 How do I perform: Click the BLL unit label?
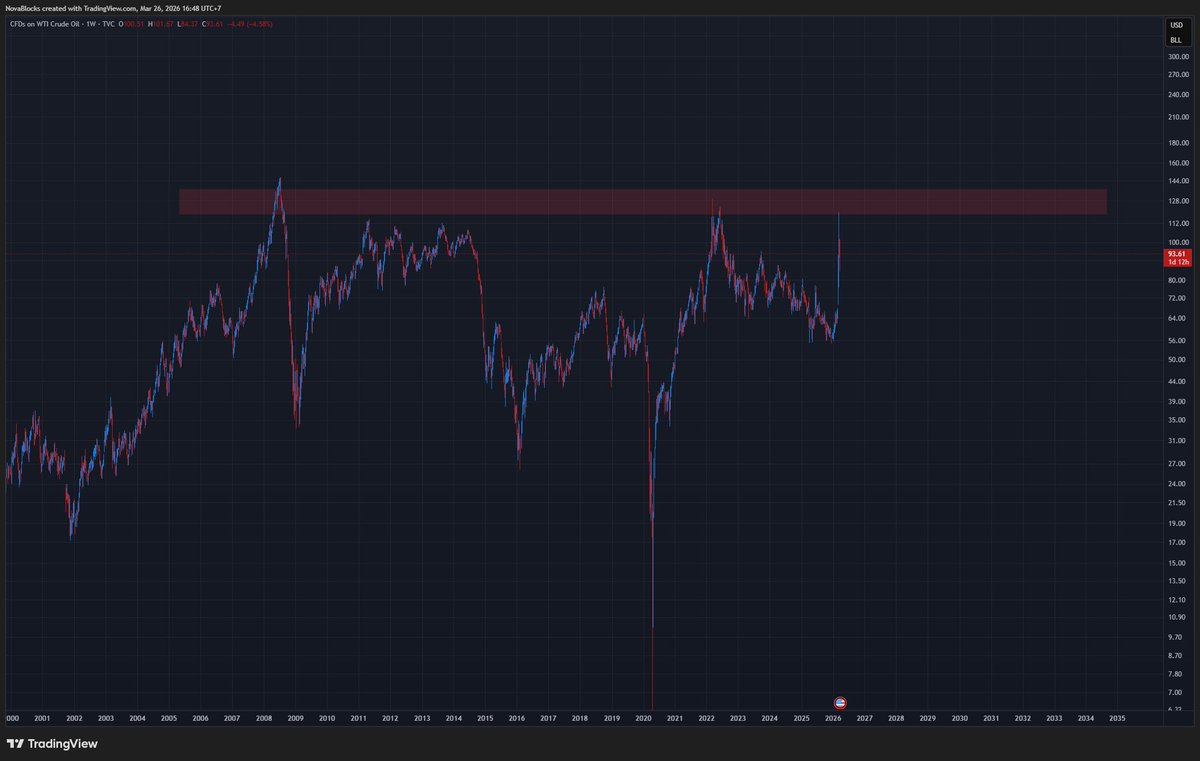coord(1176,40)
